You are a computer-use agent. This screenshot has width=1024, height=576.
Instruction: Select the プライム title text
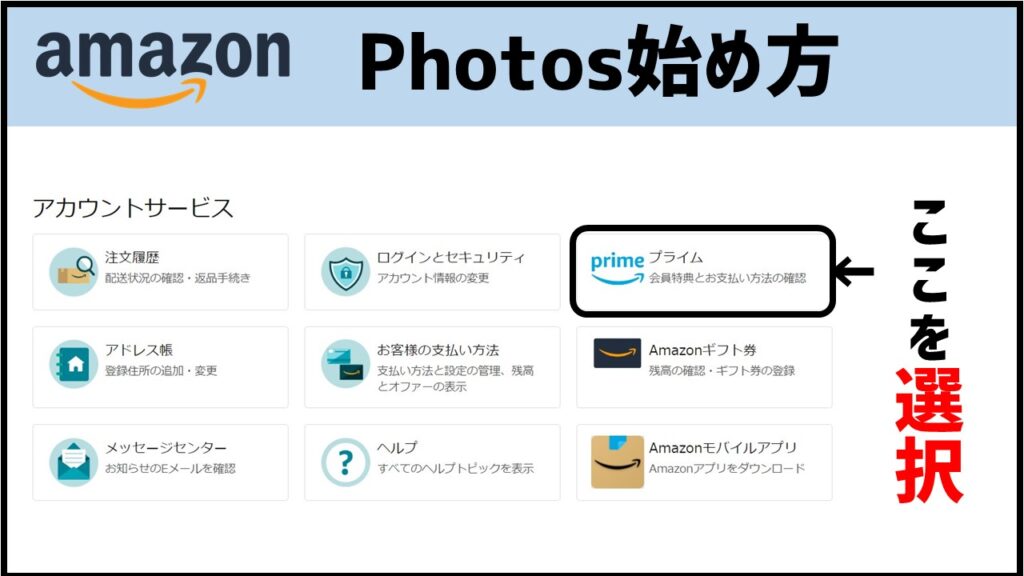pyautogui.click(x=675, y=257)
